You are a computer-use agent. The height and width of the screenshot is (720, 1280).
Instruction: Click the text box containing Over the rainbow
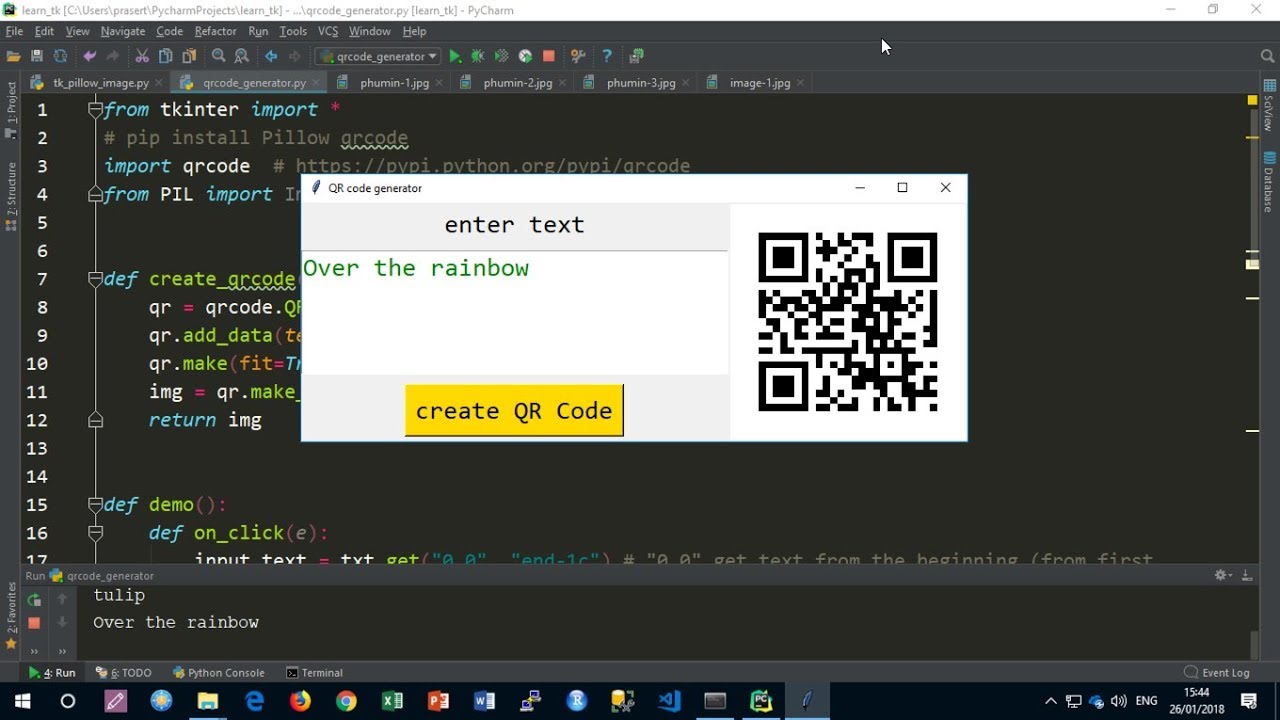point(514,313)
